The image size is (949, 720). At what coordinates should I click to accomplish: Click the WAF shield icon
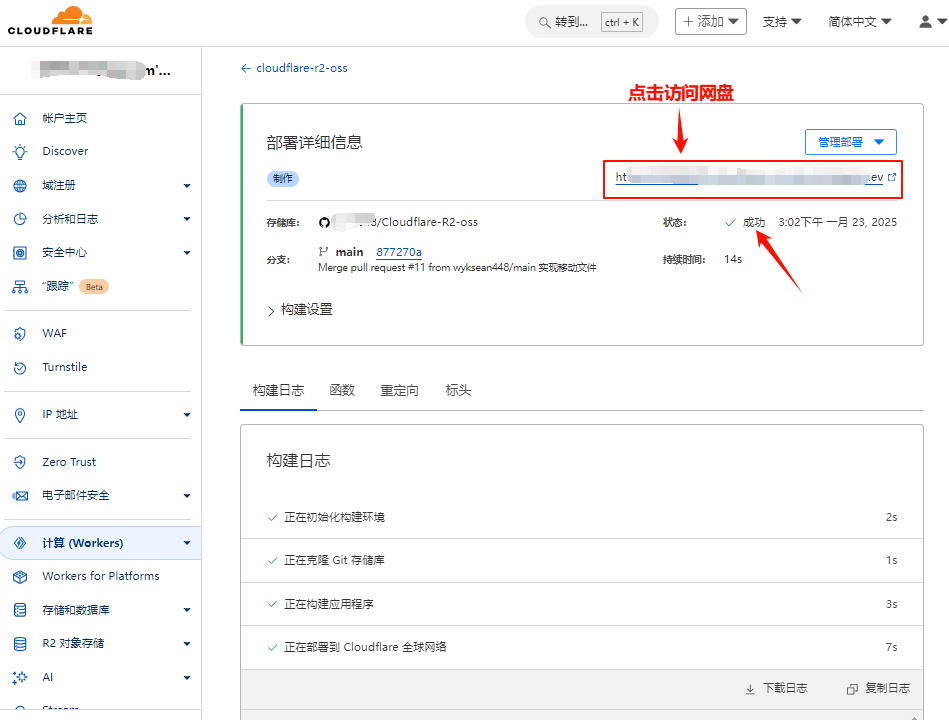click(20, 334)
